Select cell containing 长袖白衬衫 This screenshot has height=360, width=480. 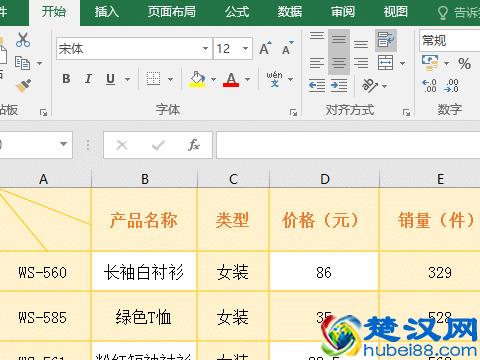coord(144,272)
